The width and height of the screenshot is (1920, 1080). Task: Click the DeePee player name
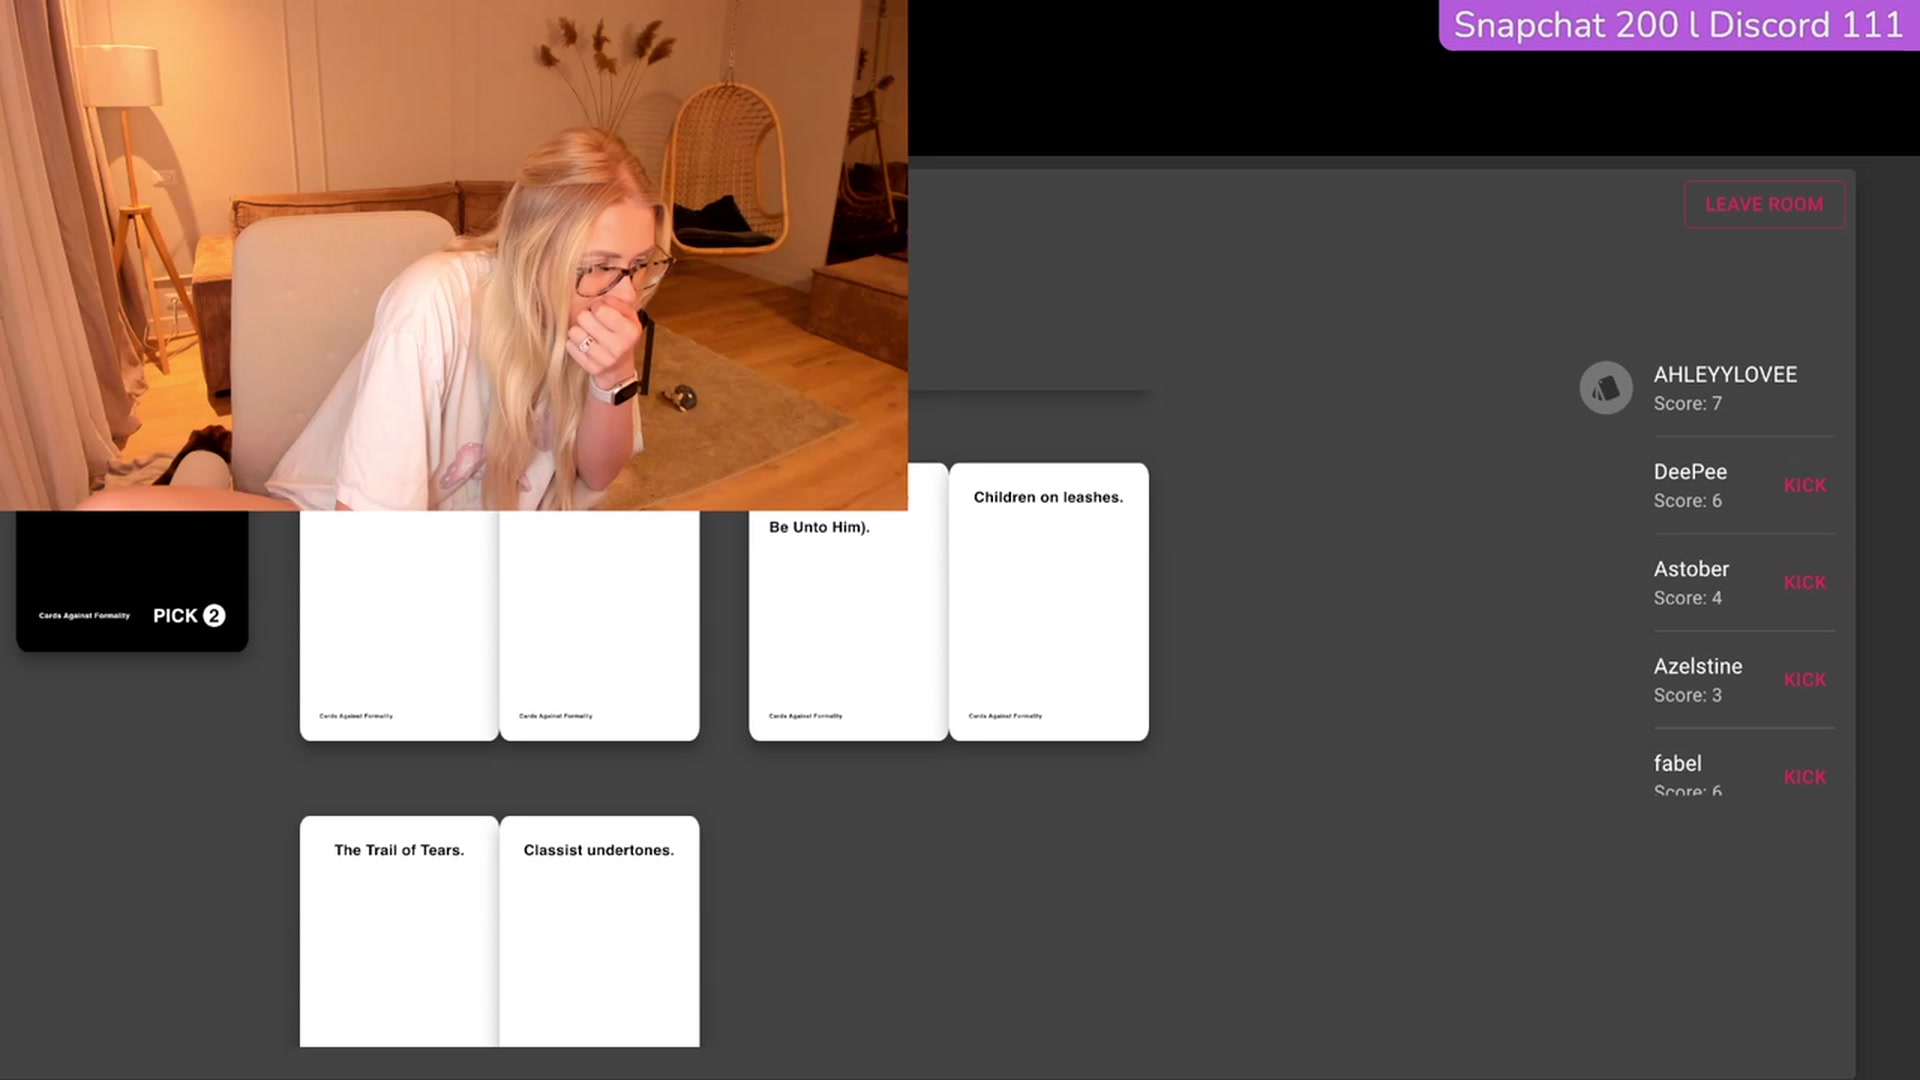pyautogui.click(x=1690, y=472)
